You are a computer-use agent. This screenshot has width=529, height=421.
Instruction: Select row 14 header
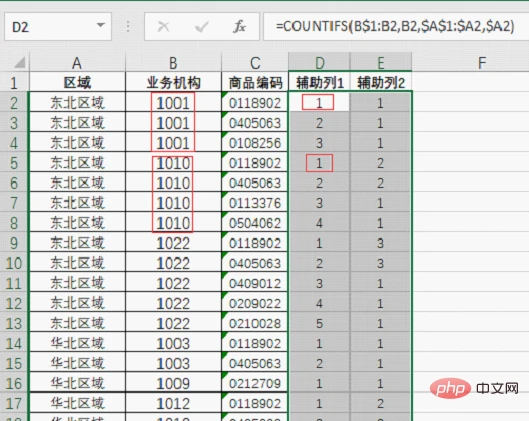(14, 343)
